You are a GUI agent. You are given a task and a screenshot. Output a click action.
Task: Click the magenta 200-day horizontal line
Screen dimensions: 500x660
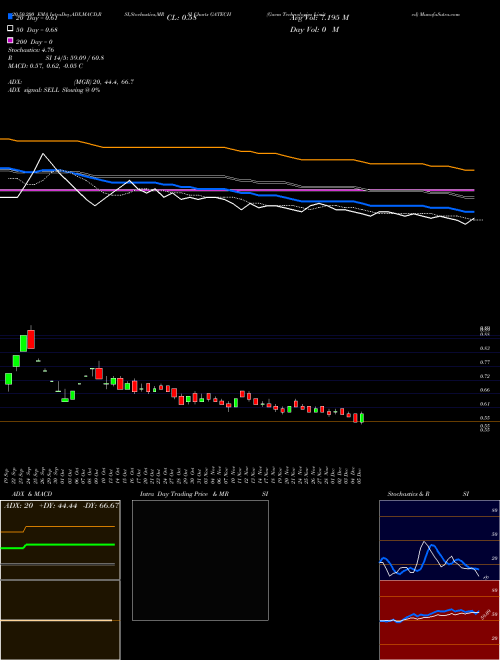coord(237,190)
